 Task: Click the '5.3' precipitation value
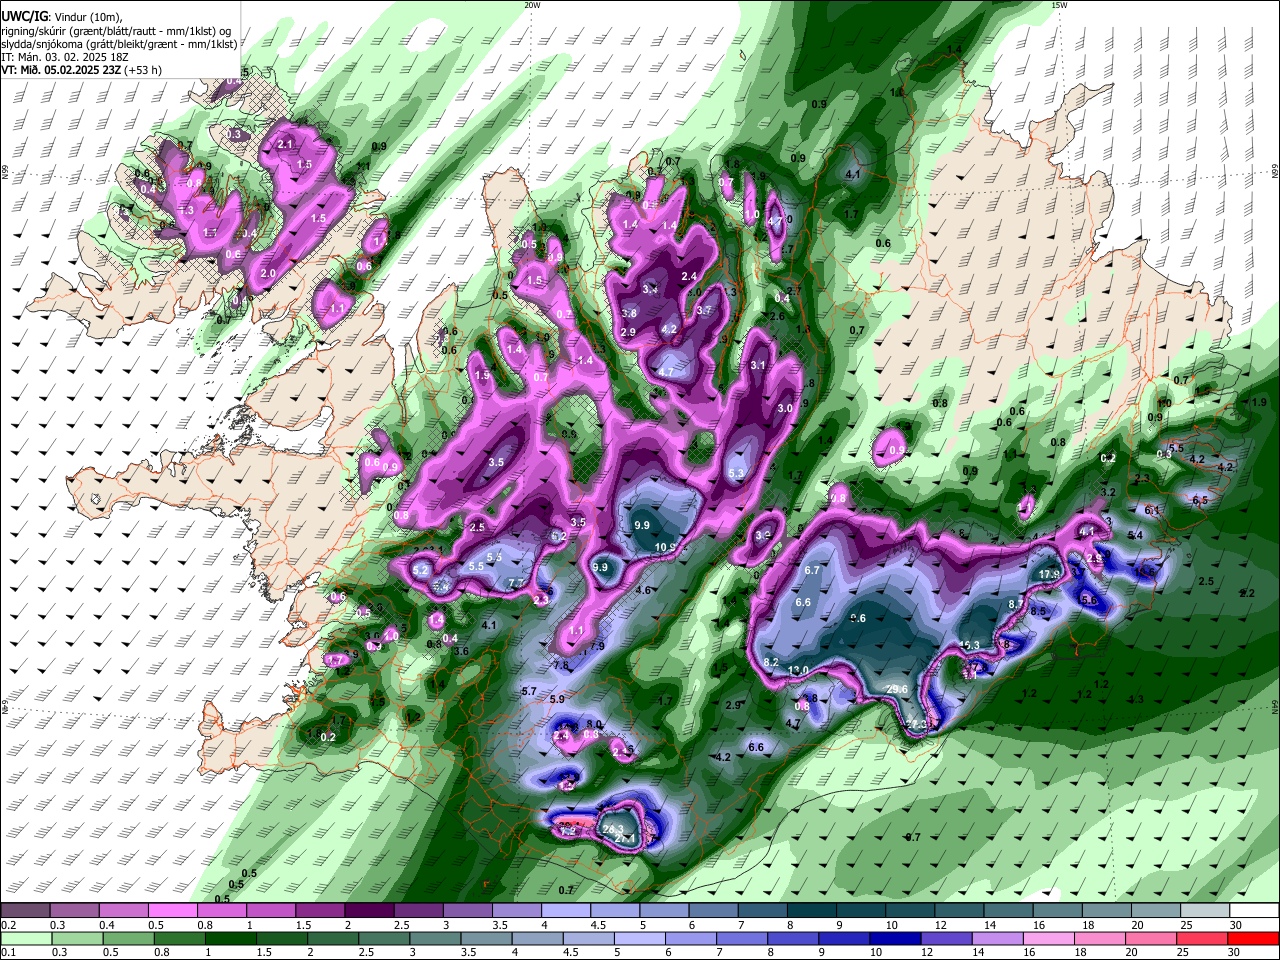[x=737, y=473]
